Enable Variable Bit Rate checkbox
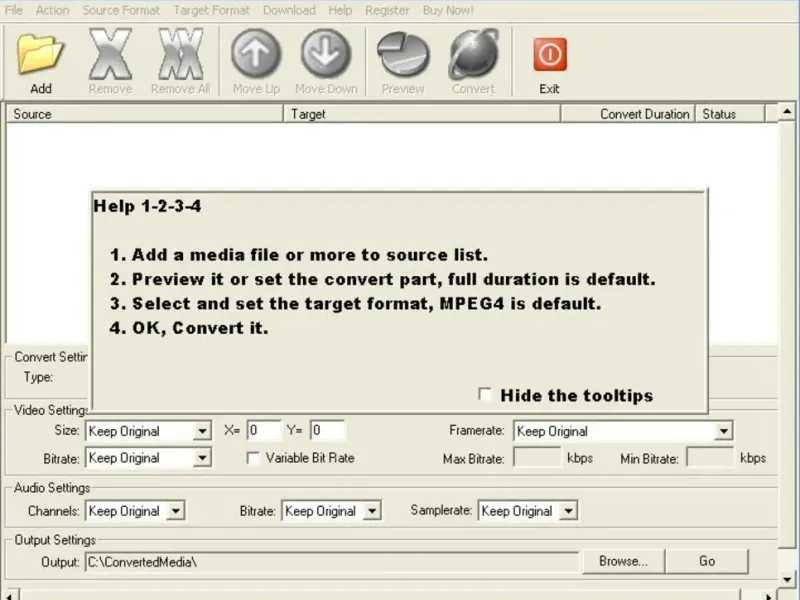Image resolution: width=800 pixels, height=600 pixels. (x=253, y=458)
